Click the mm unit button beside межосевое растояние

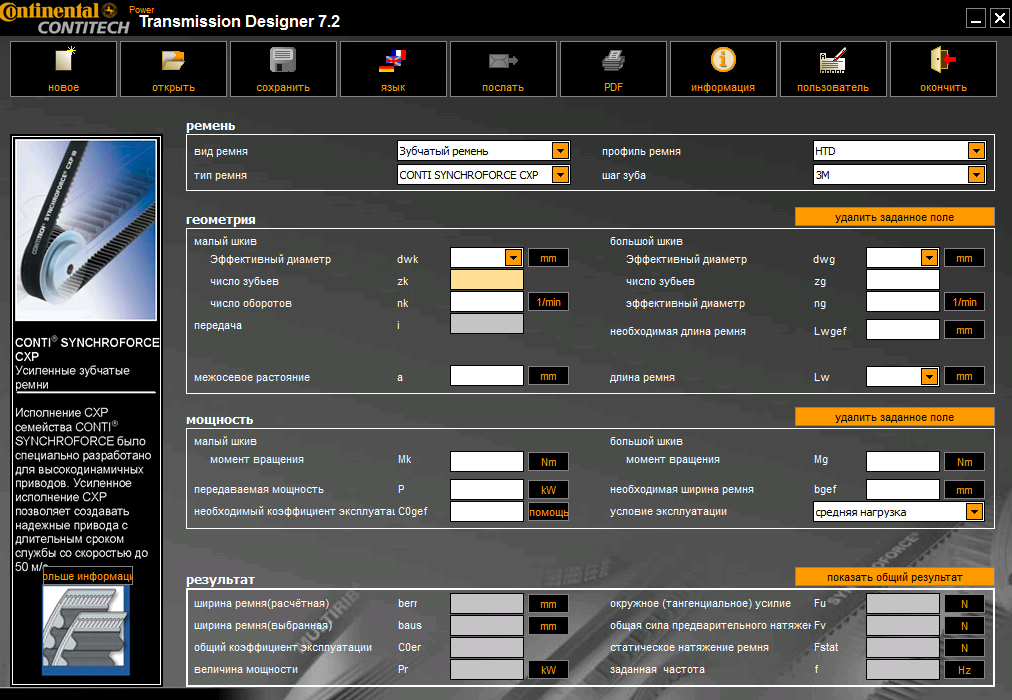coord(549,376)
